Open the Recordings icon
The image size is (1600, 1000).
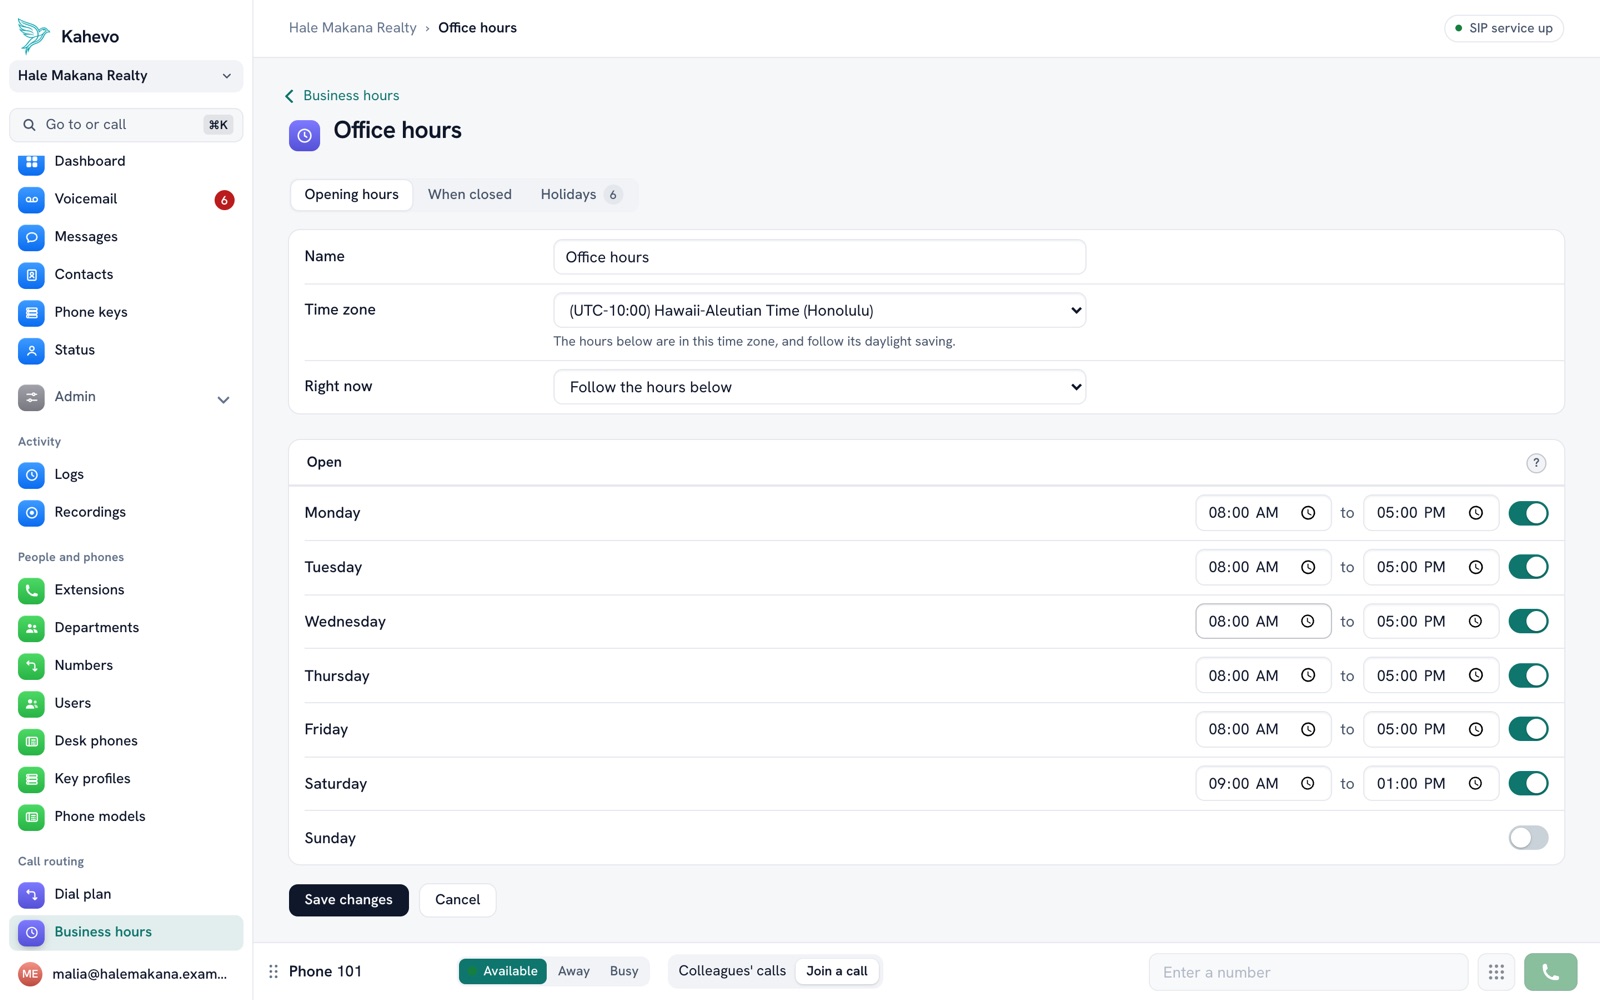[x=31, y=513]
